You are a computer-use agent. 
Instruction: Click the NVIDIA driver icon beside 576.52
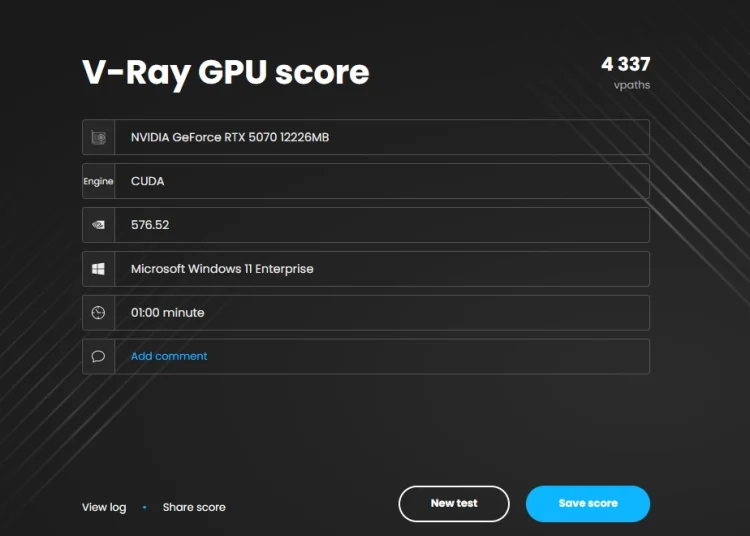coord(99,225)
